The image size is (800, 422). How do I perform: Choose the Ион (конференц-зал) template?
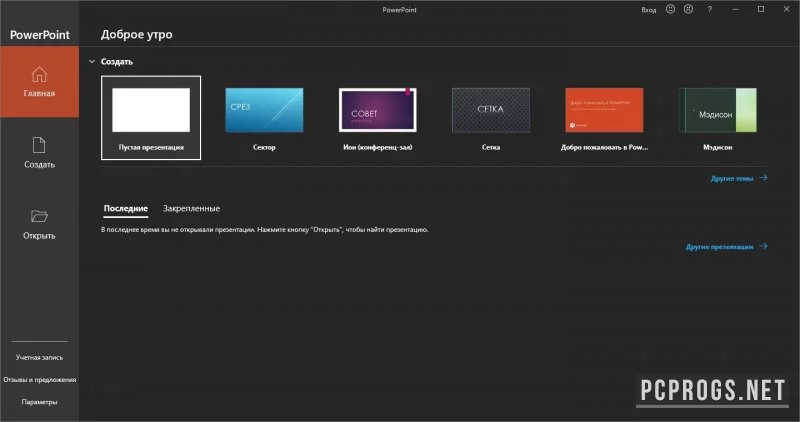tap(378, 110)
